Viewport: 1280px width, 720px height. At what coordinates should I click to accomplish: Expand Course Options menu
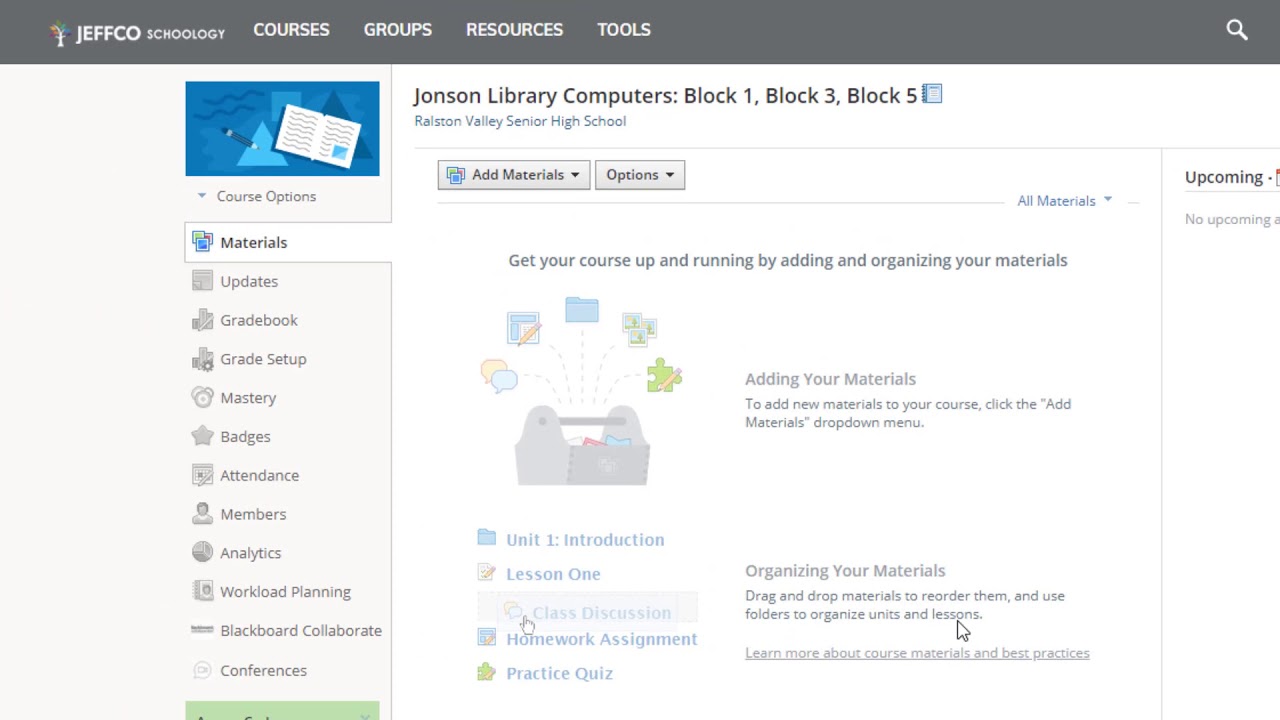click(257, 196)
